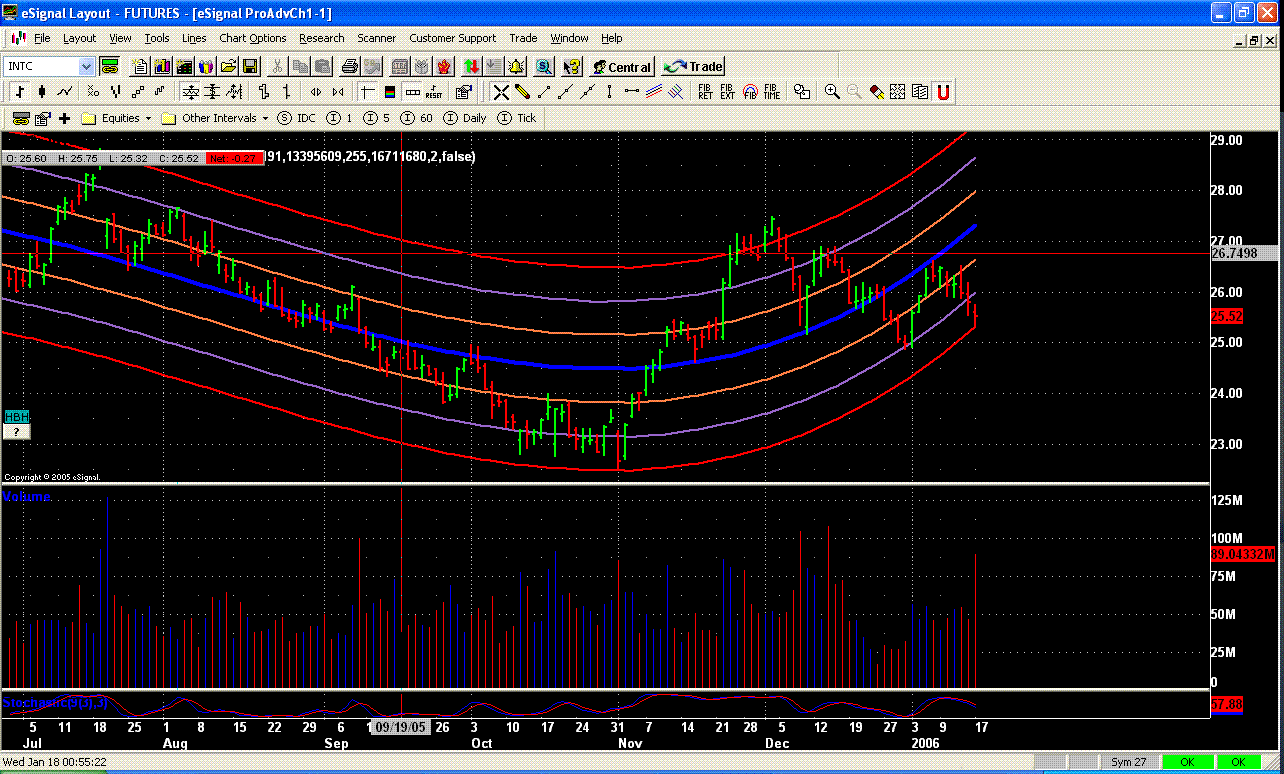The width and height of the screenshot is (1284, 774).
Task: Open the Alerts bell icon
Action: tap(516, 66)
